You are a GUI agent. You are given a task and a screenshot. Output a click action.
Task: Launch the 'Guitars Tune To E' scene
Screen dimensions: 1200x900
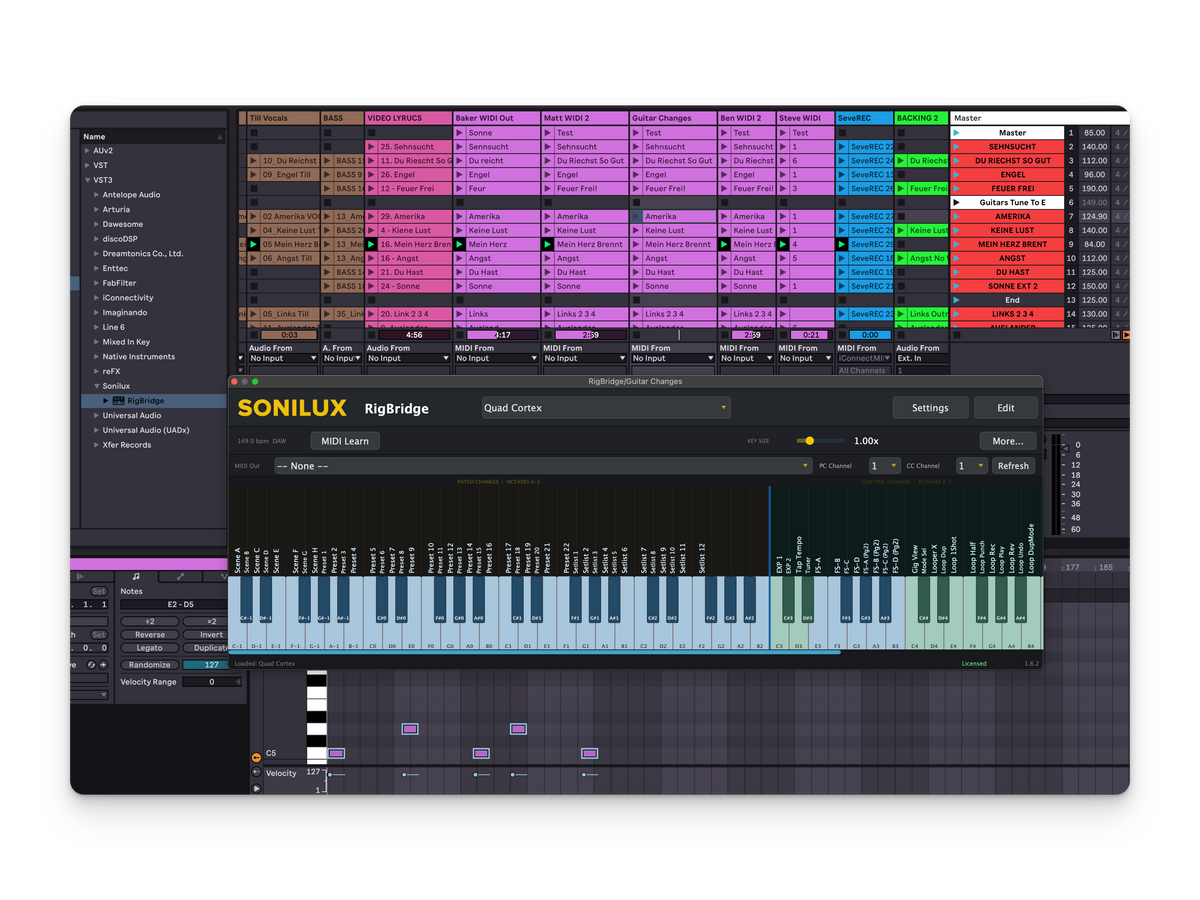(x=956, y=203)
